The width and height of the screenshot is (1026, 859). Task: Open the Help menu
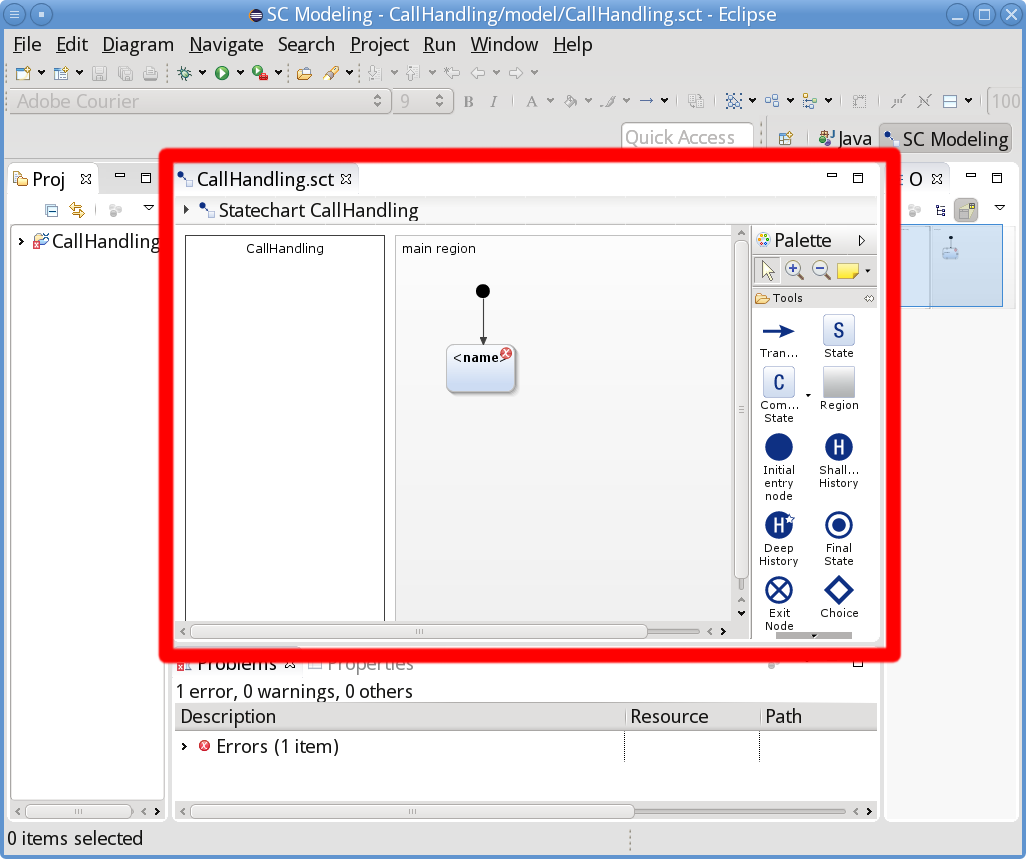click(x=573, y=44)
